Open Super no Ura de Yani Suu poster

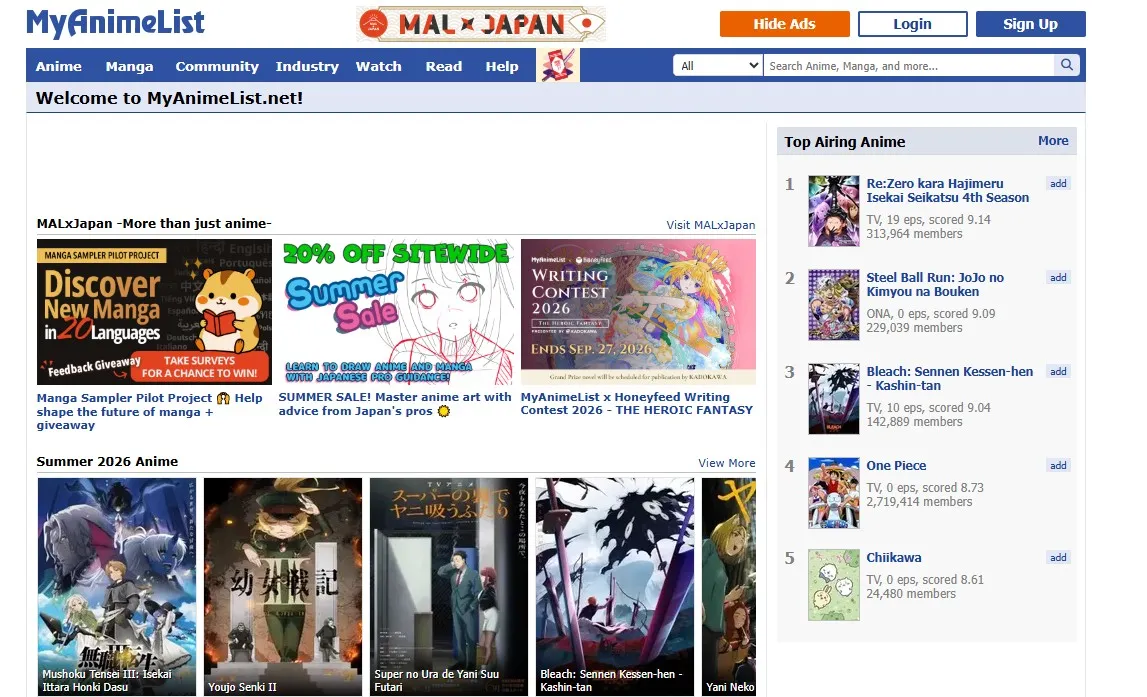point(449,587)
